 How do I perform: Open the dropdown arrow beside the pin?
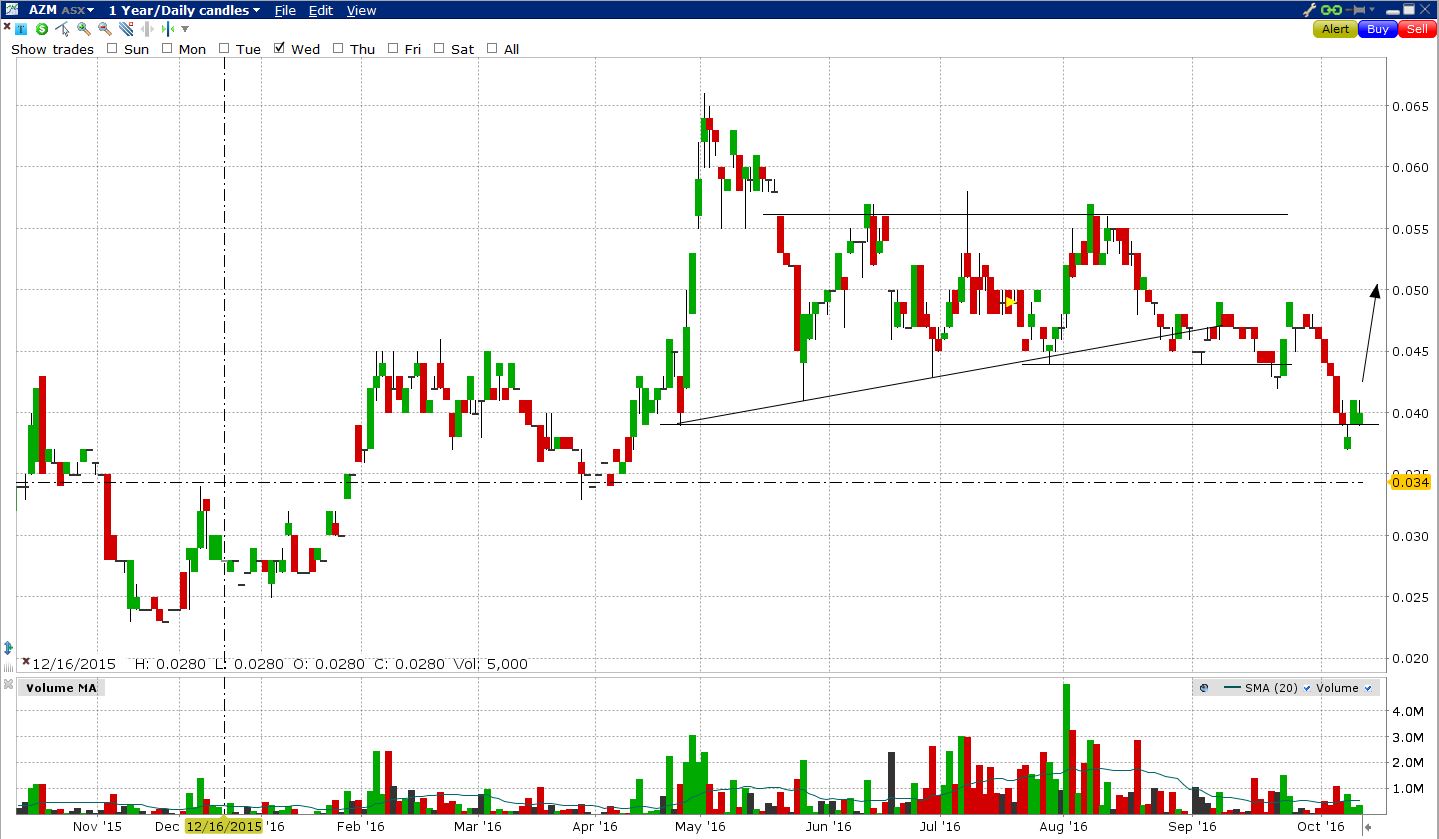point(1372,10)
